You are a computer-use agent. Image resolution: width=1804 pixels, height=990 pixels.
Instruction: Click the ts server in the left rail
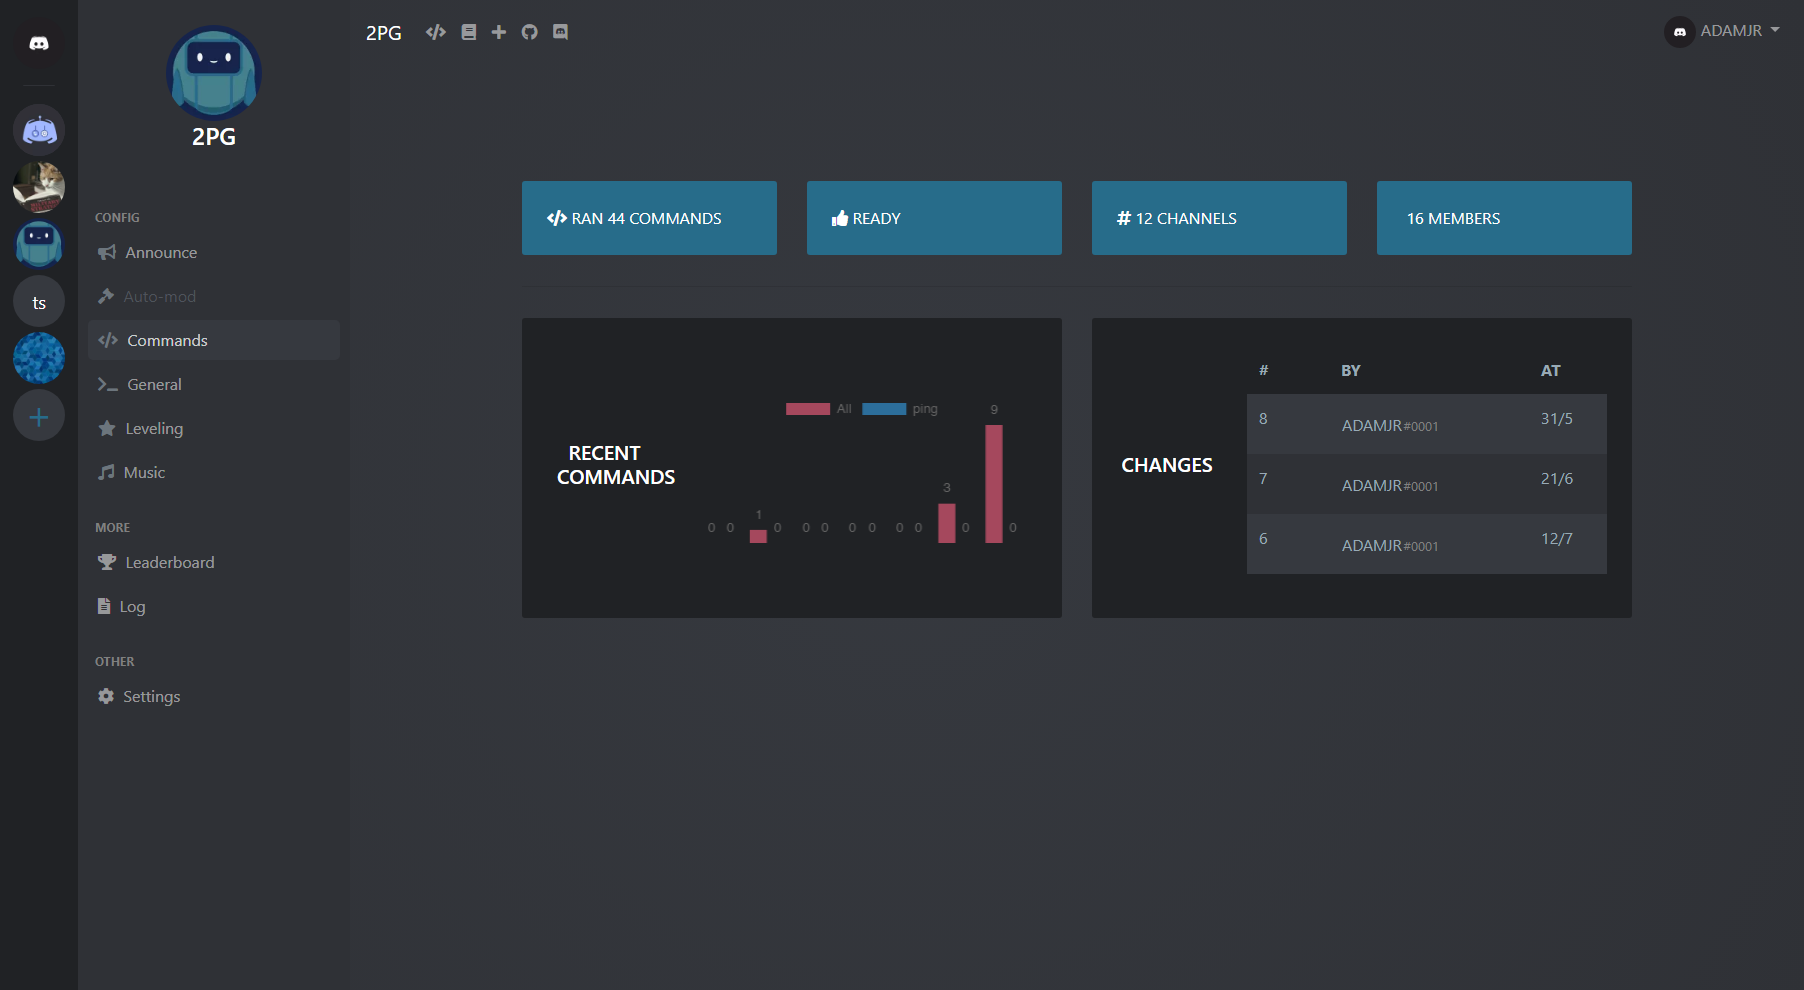pyautogui.click(x=38, y=301)
